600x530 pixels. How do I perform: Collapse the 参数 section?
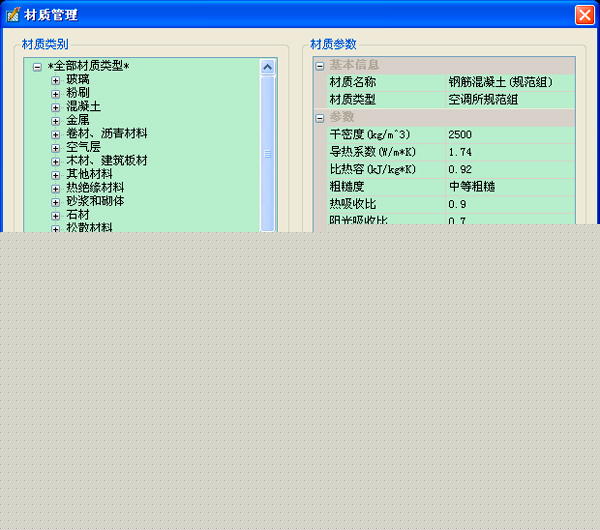click(x=320, y=118)
